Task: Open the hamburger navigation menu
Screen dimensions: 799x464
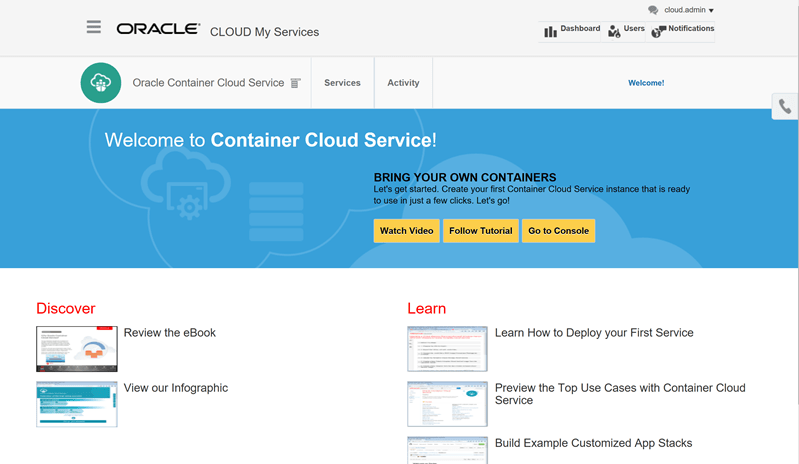Action: point(94,28)
